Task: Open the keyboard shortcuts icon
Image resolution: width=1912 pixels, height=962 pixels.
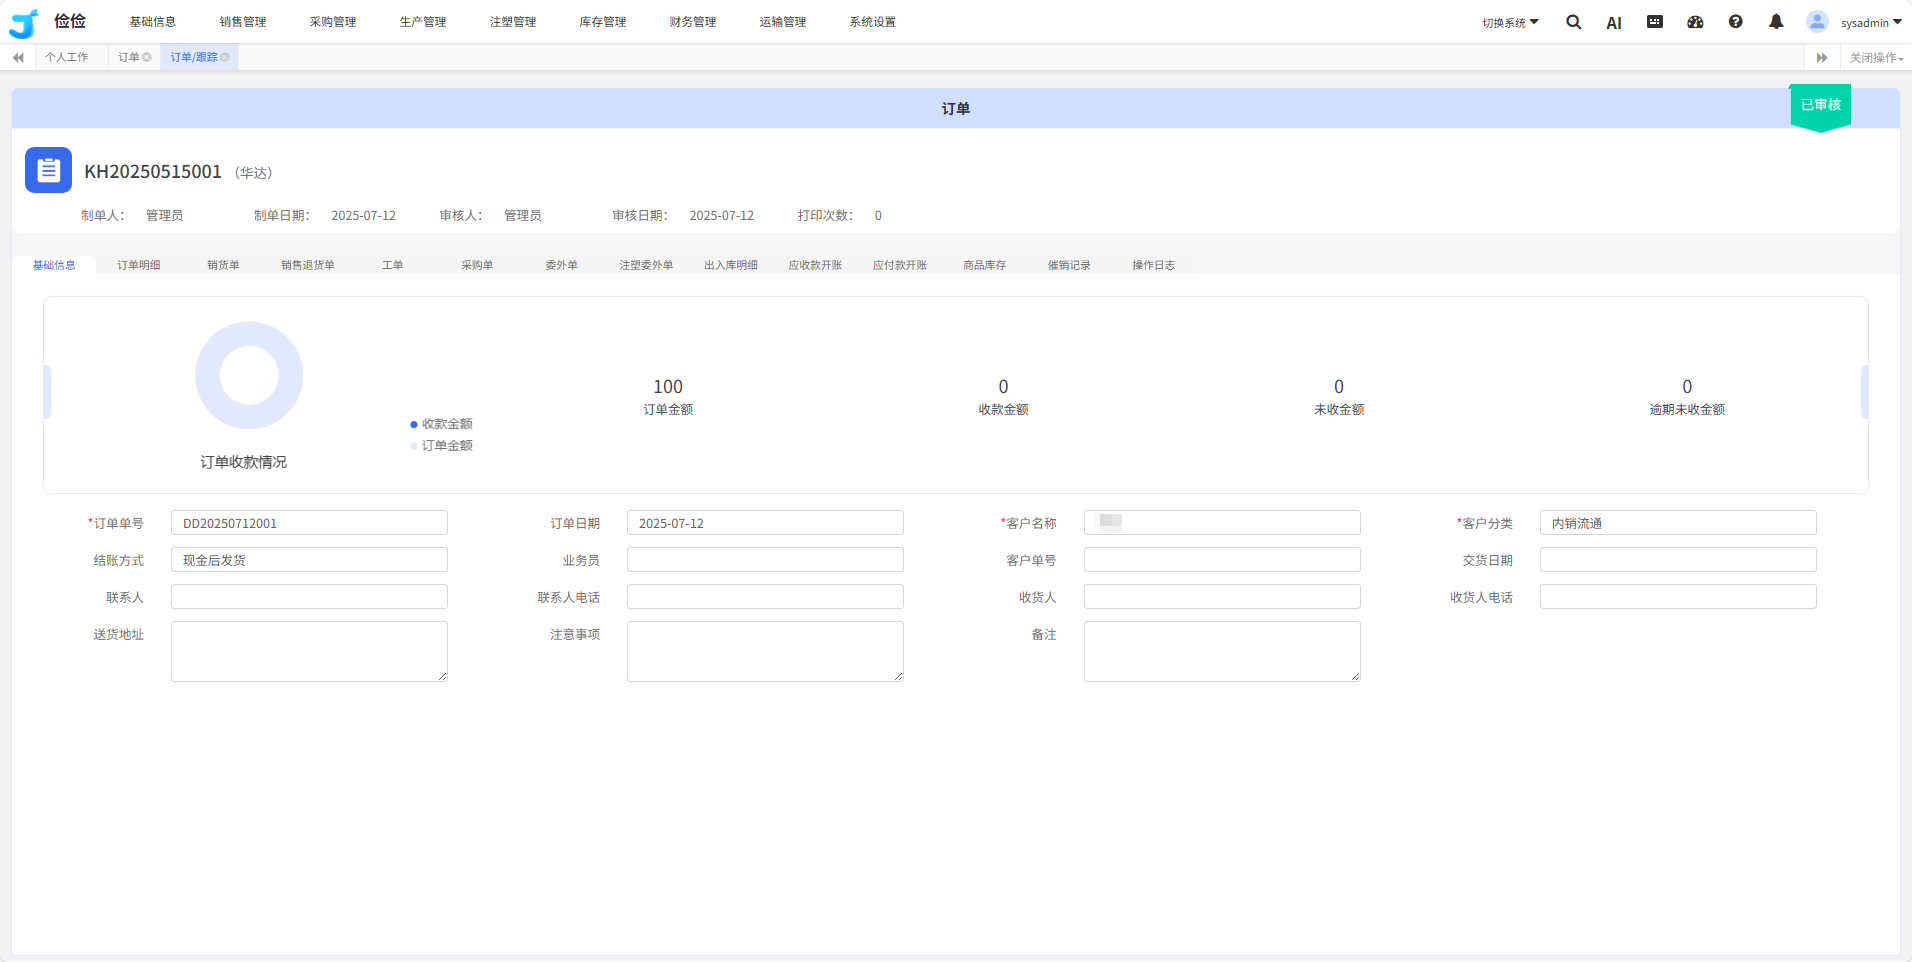Action: [x=1655, y=22]
